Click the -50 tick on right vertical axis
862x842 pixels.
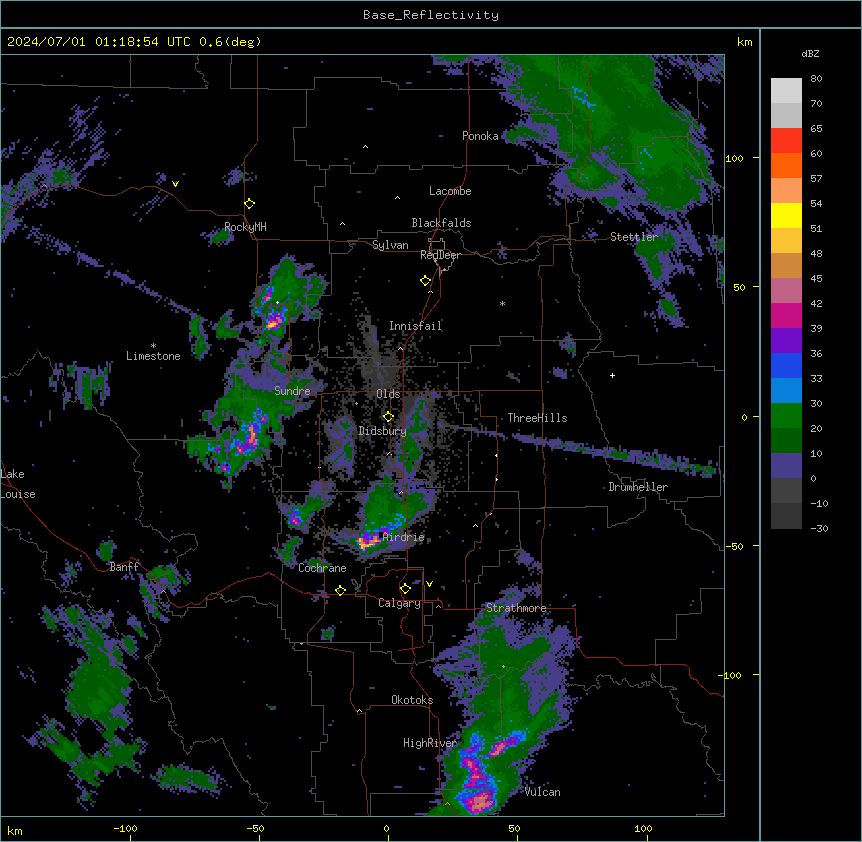734,546
